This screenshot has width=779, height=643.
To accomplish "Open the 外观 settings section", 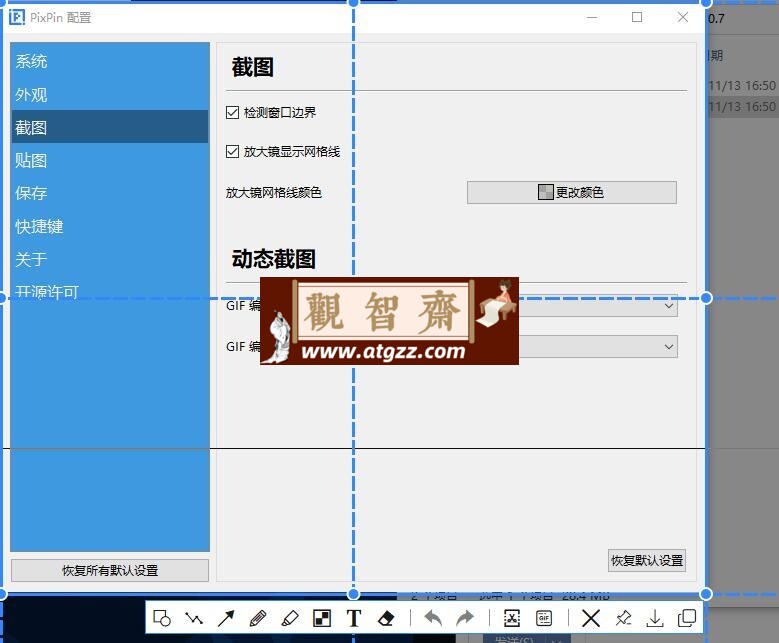I will pyautogui.click(x=110, y=94).
